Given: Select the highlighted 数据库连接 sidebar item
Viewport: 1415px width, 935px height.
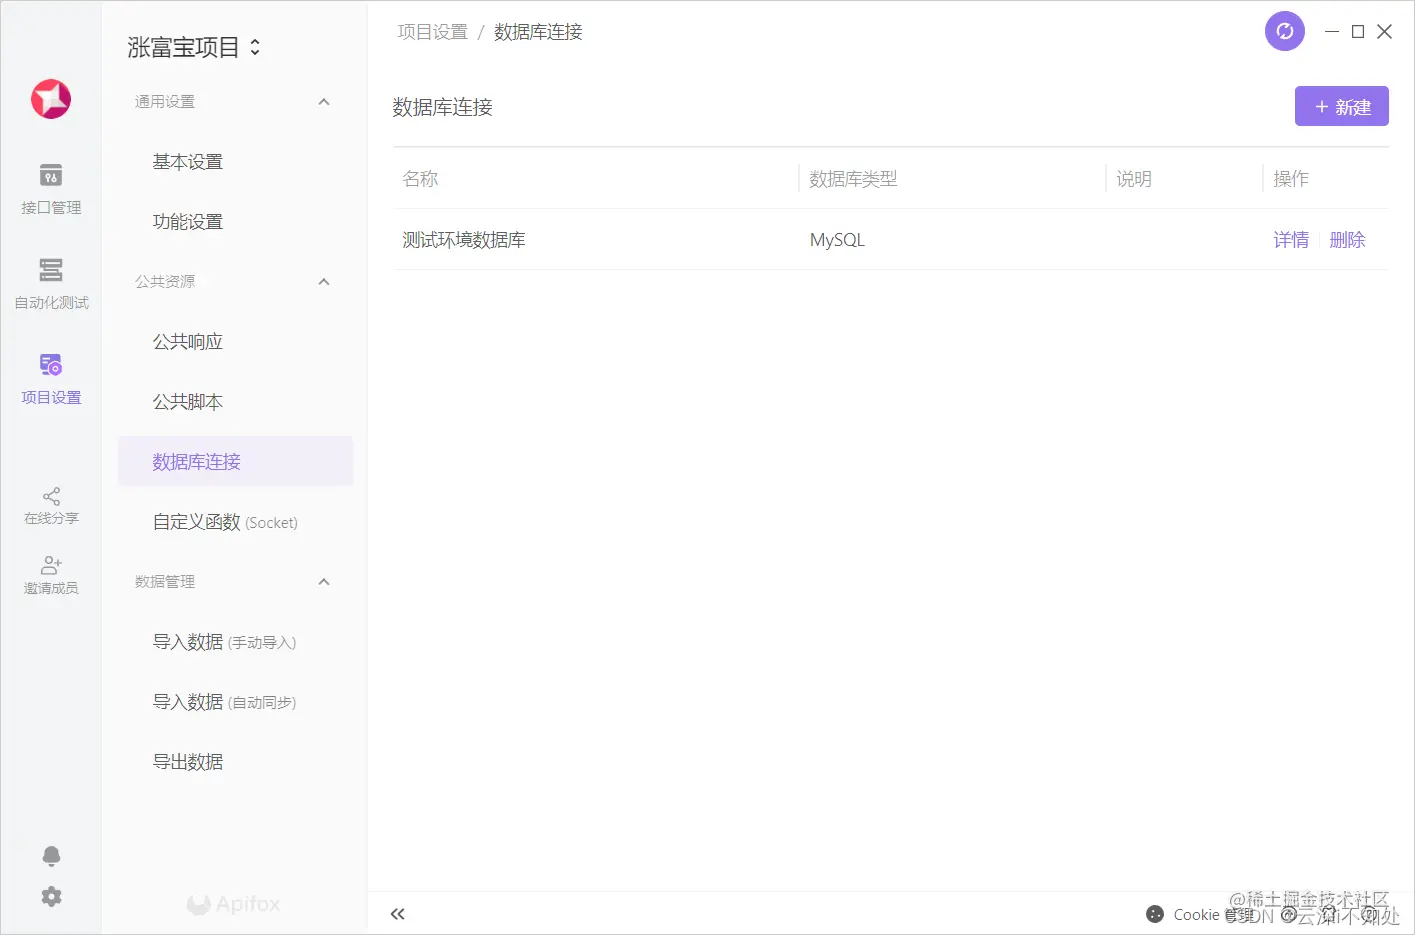Looking at the screenshot, I should pyautogui.click(x=236, y=462).
